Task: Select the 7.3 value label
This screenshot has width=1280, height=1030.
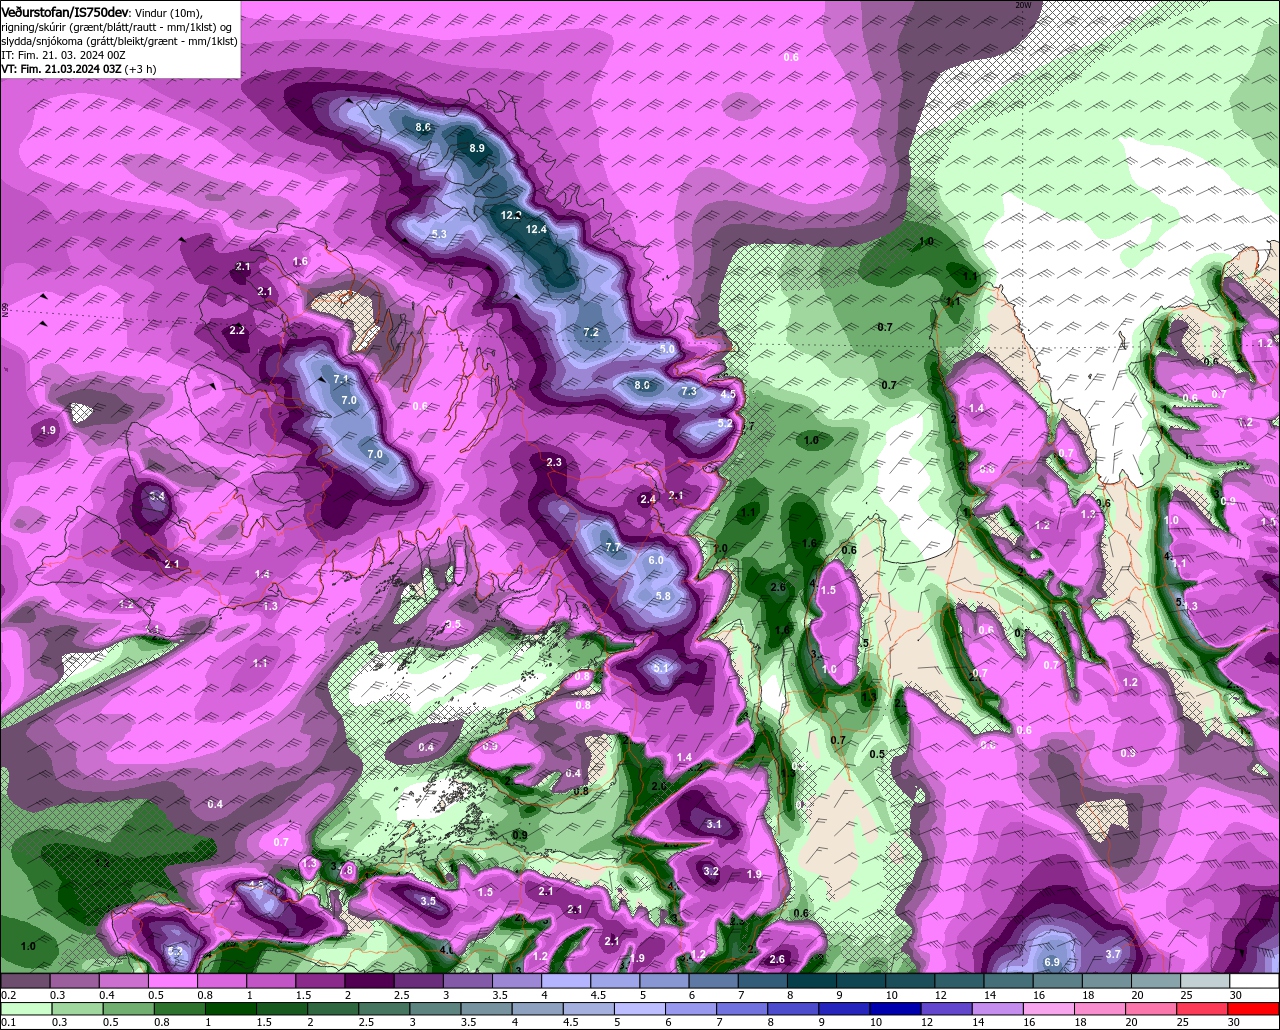Action: tap(689, 391)
